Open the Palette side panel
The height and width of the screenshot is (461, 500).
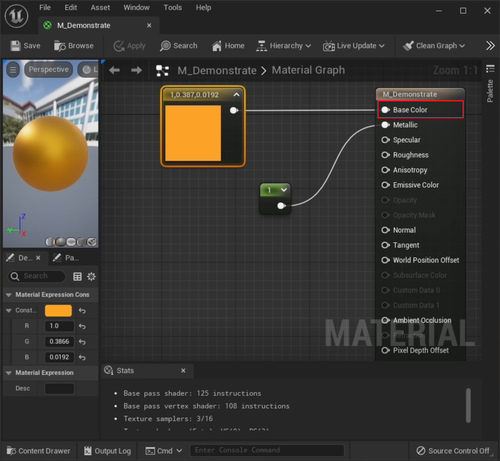[490, 91]
